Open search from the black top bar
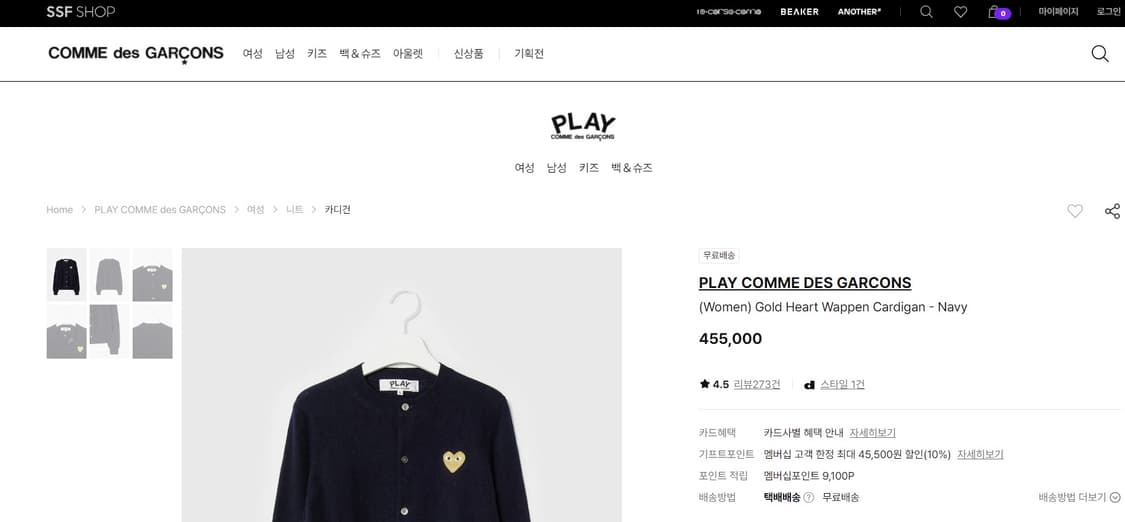1125x522 pixels. [926, 12]
